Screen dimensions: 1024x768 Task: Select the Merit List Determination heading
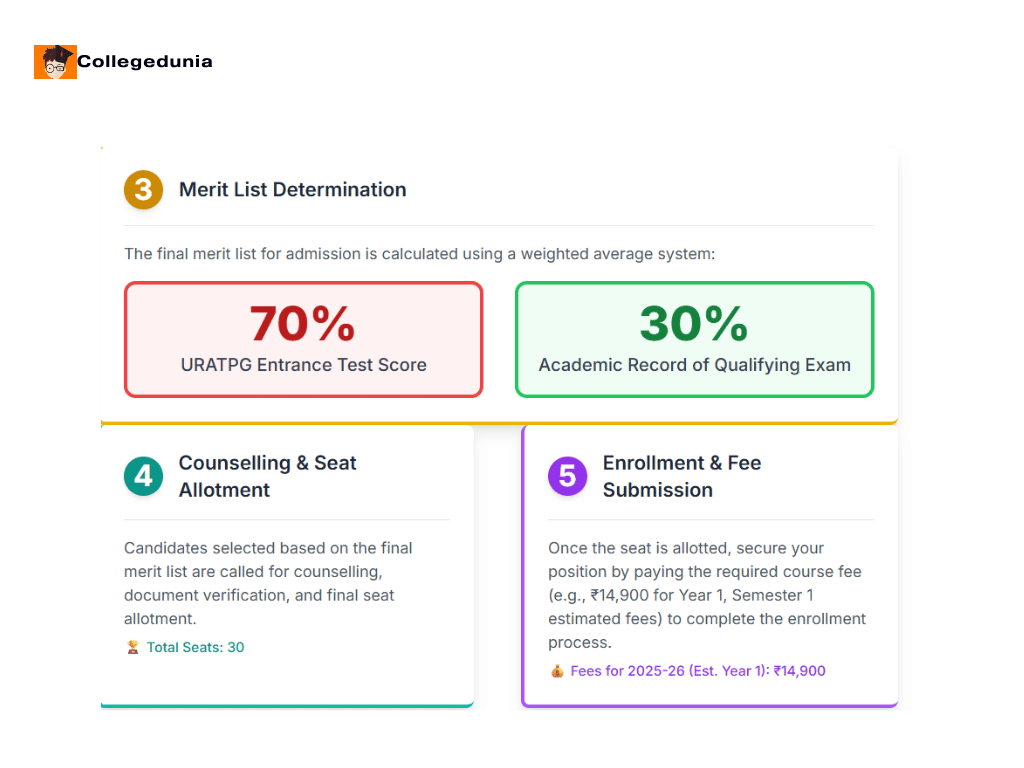click(292, 190)
